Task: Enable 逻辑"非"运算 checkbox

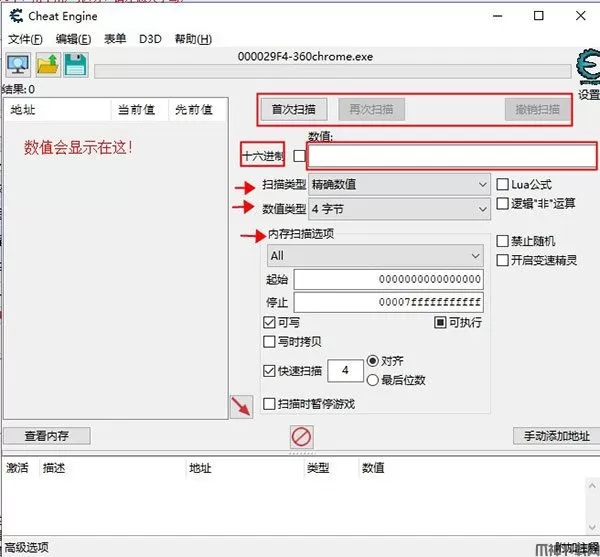Action: tap(502, 204)
